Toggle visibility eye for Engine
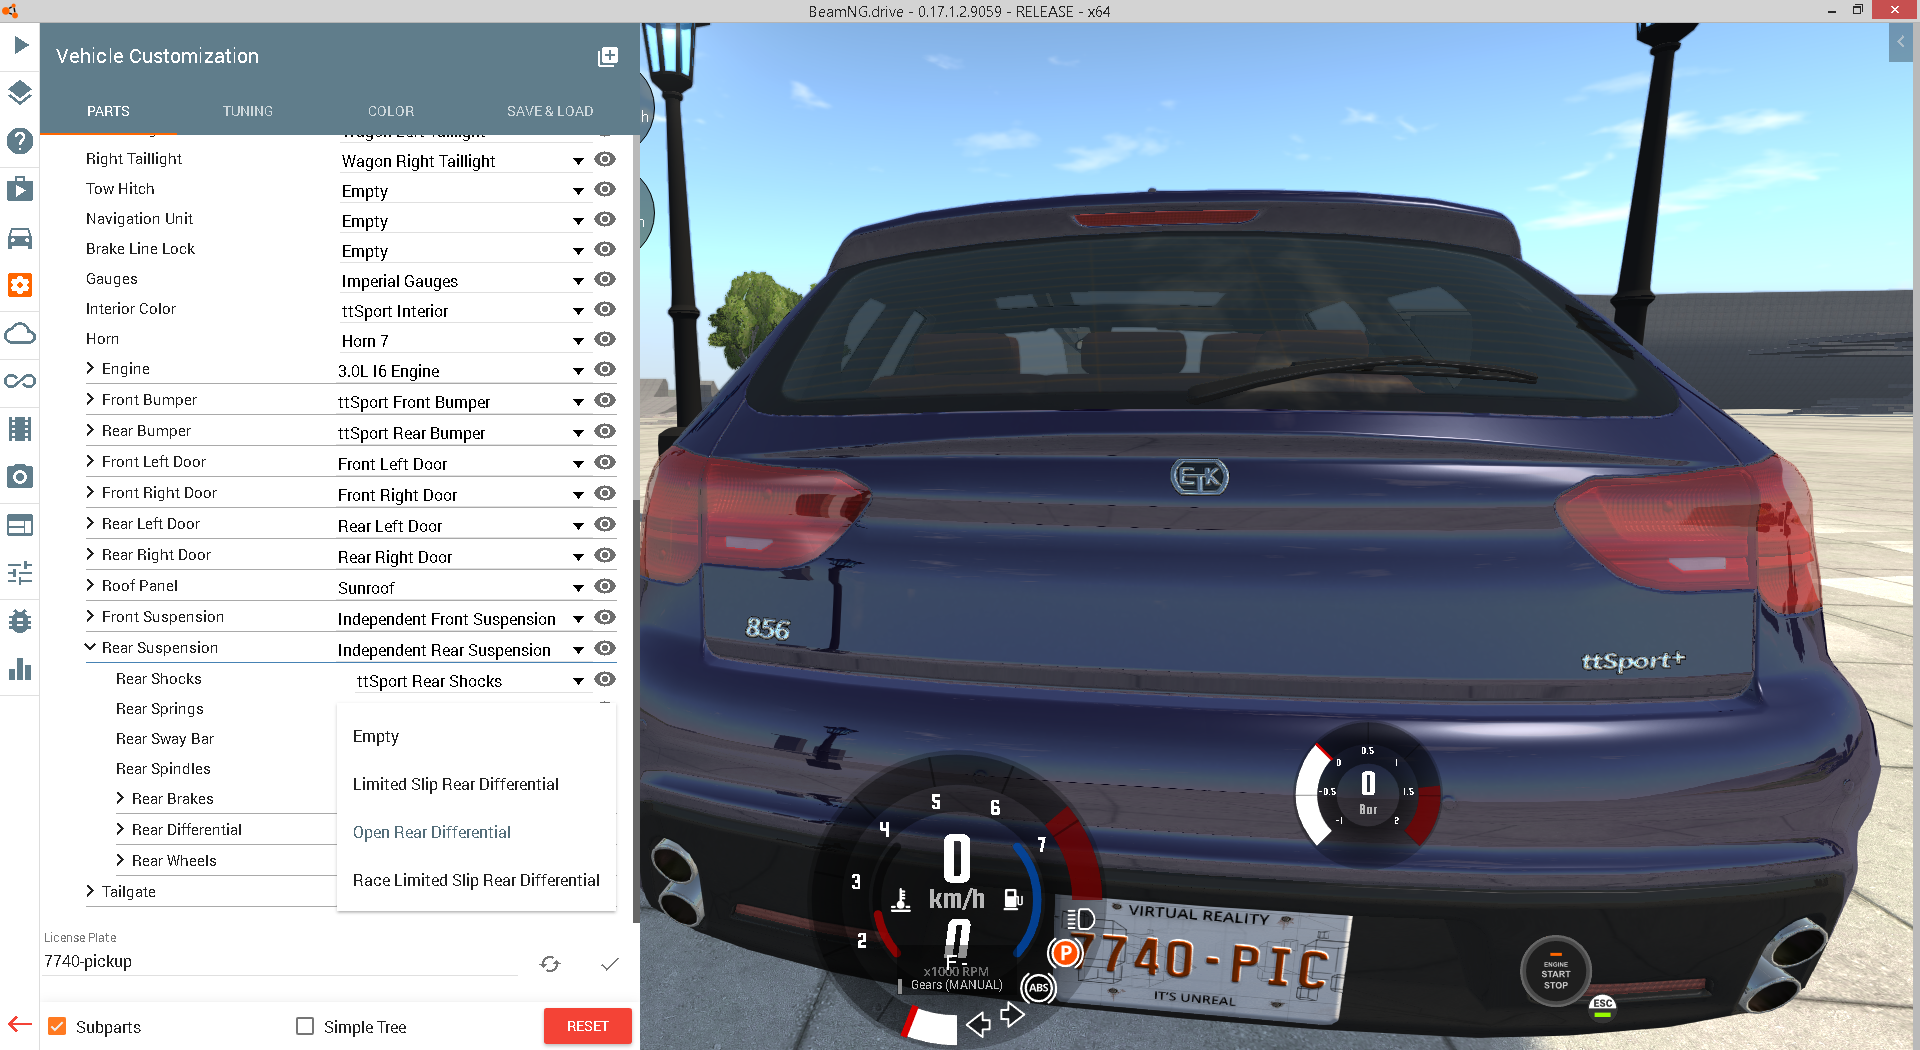 [x=605, y=369]
